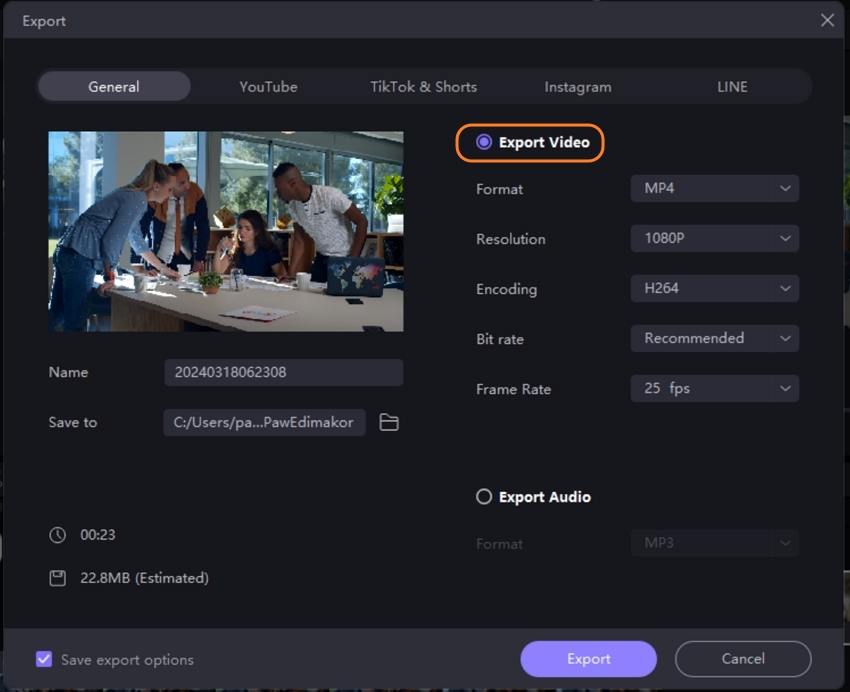Toggle the Save export options checkbox
850x692 pixels.
click(x=43, y=659)
